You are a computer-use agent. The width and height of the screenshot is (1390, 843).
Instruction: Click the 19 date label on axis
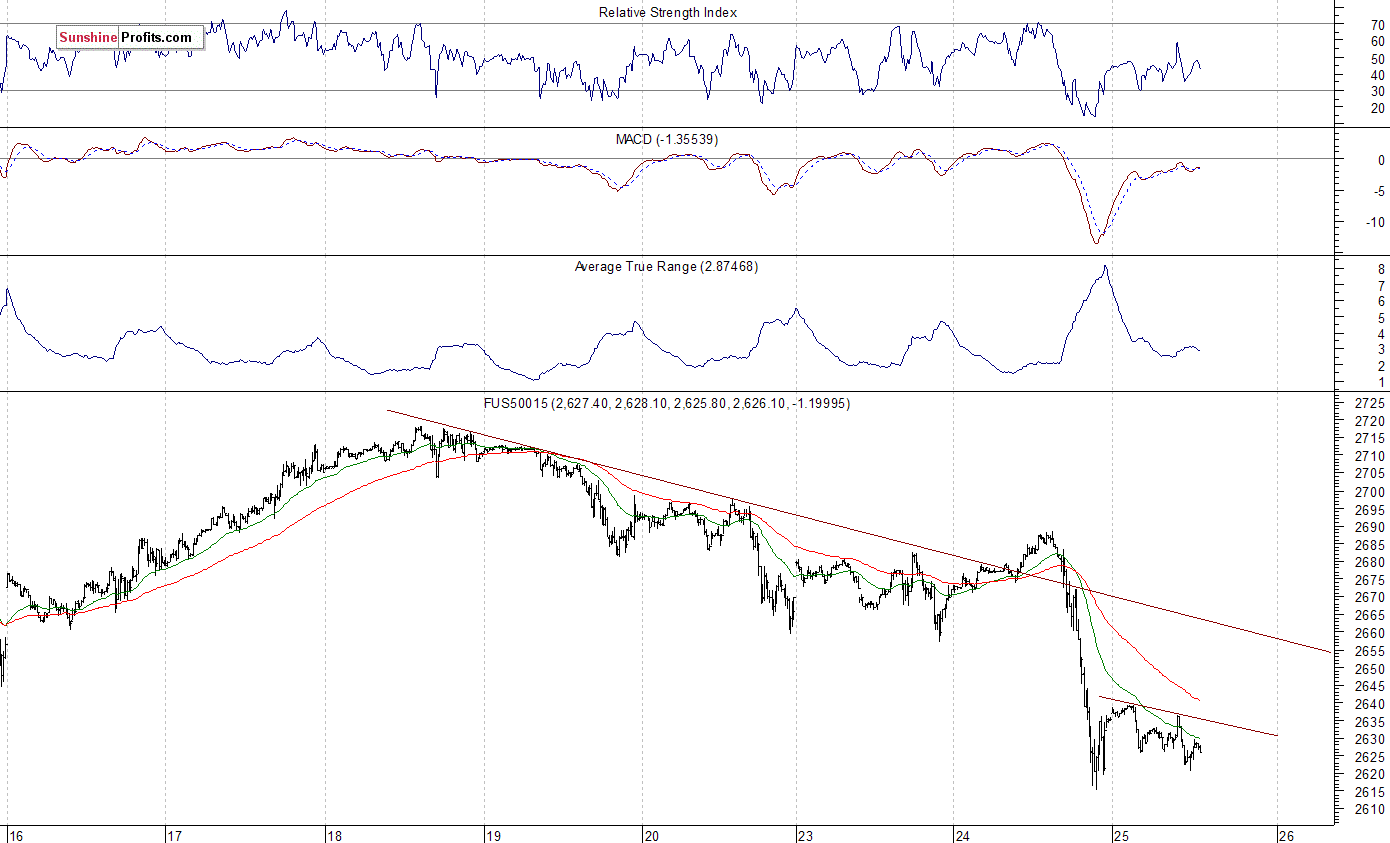[x=492, y=835]
